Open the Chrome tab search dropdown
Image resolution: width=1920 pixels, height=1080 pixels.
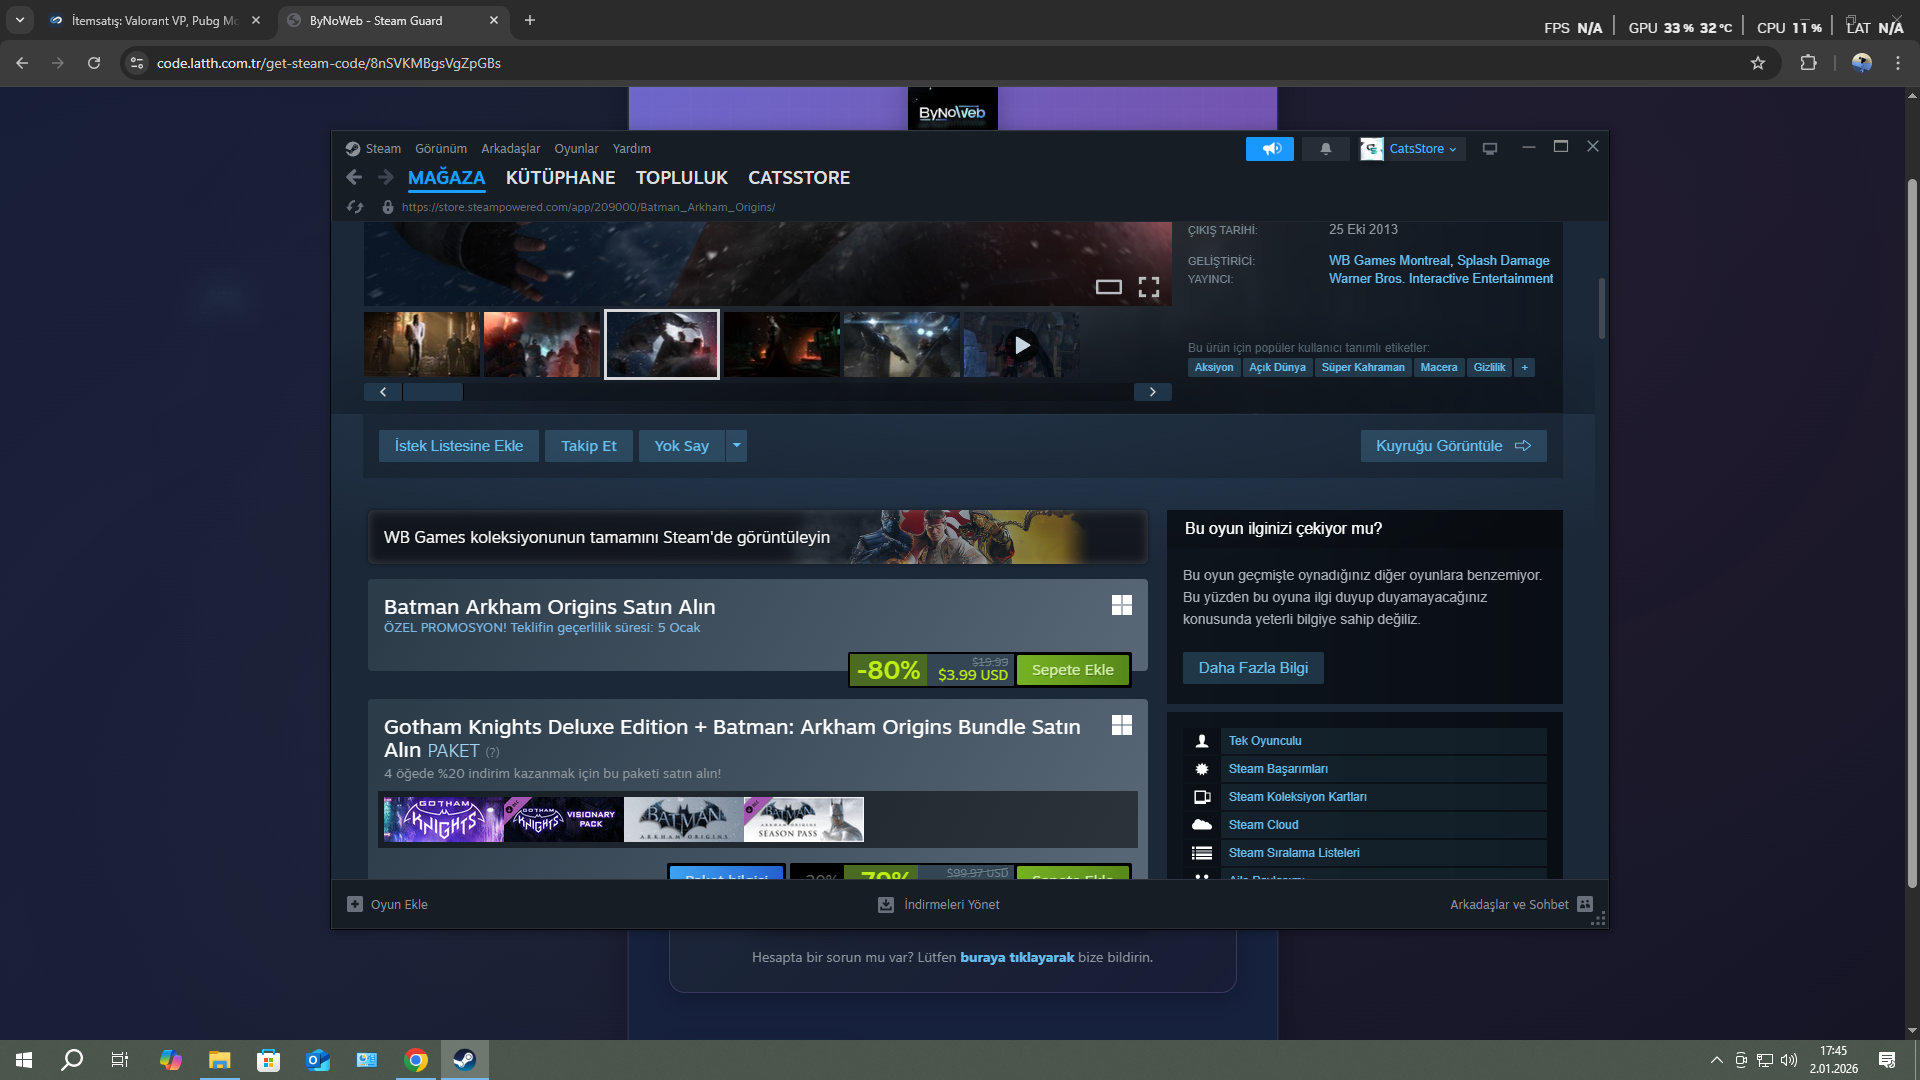click(20, 20)
